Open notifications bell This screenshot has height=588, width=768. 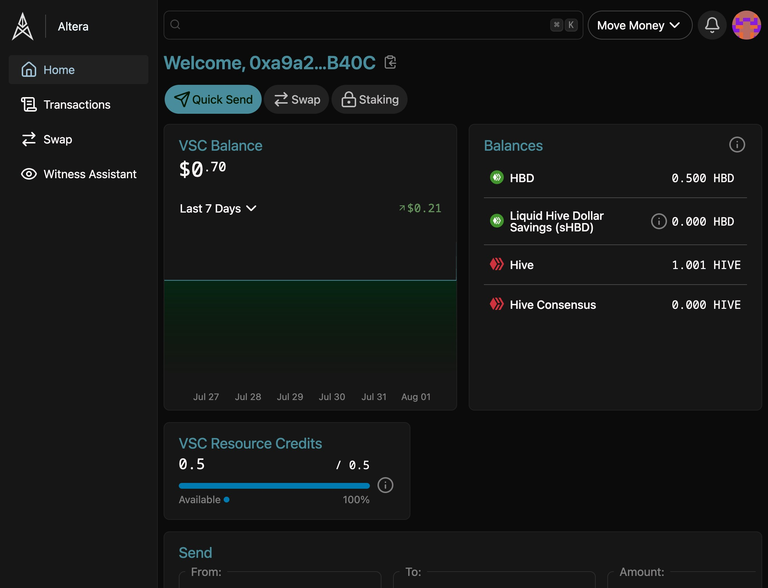[x=712, y=25]
